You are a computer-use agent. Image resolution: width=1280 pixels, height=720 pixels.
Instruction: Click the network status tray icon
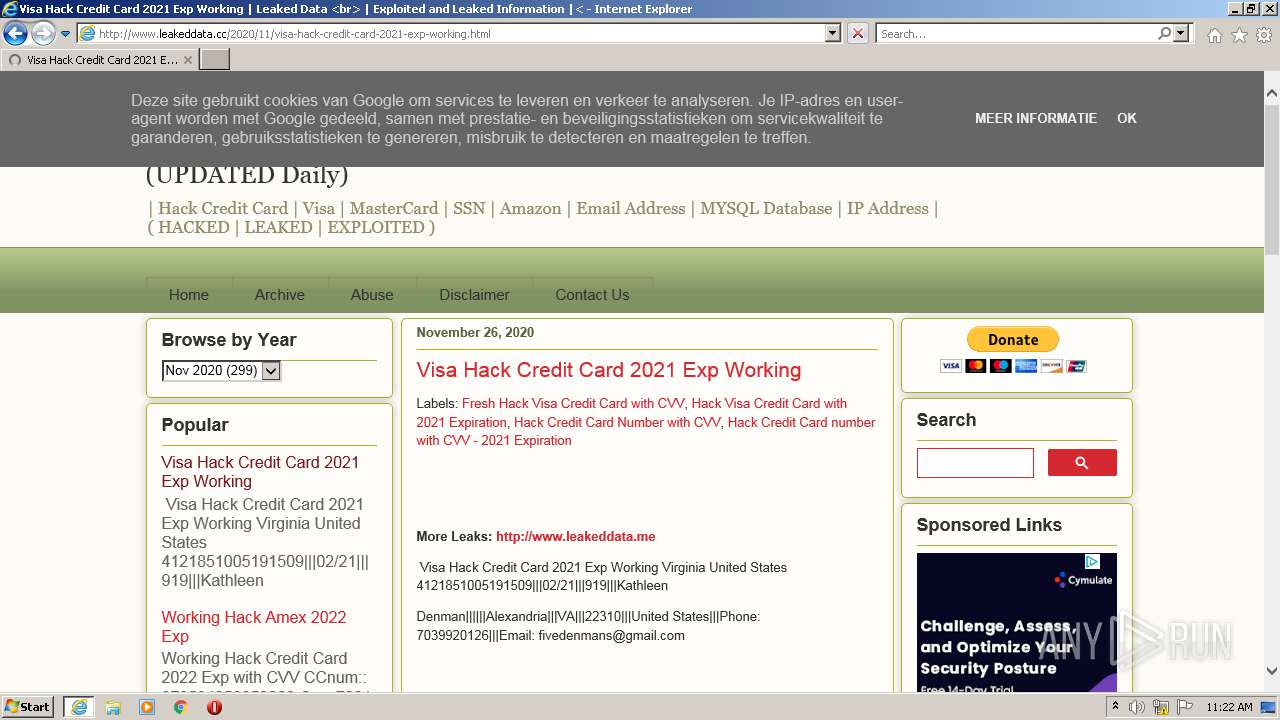click(1161, 707)
